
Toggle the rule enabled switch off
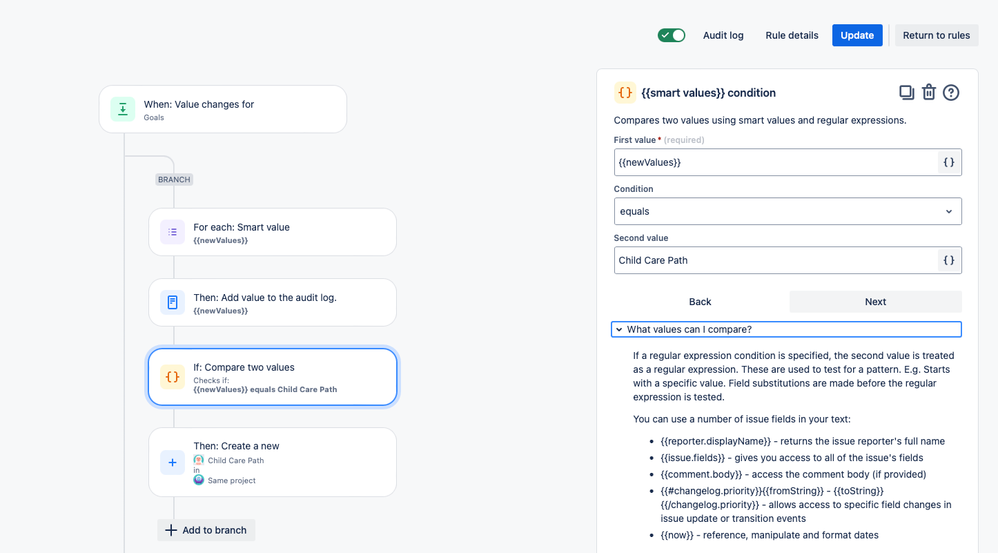(671, 35)
